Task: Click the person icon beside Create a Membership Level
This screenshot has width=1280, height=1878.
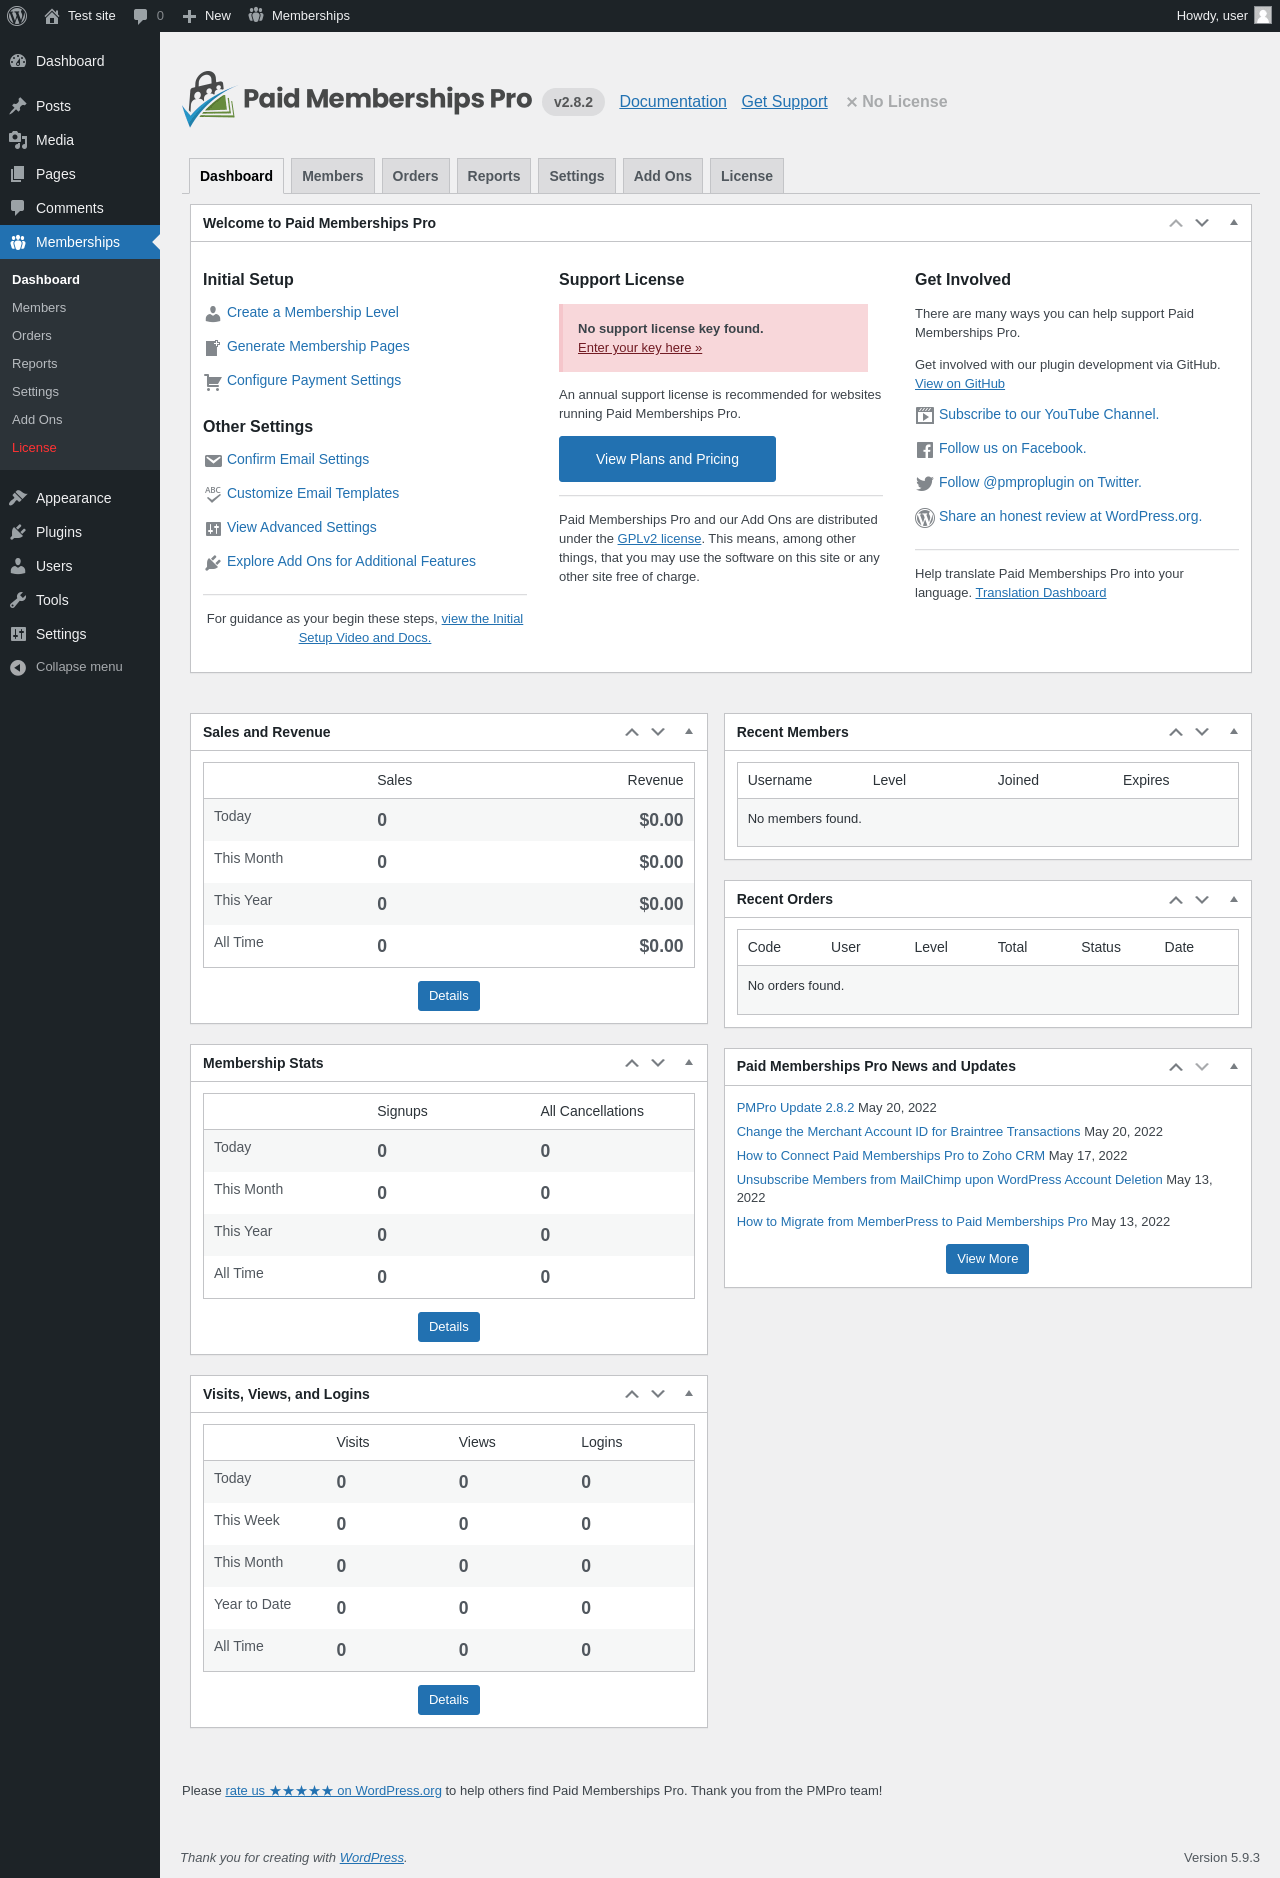Action: click(x=213, y=314)
